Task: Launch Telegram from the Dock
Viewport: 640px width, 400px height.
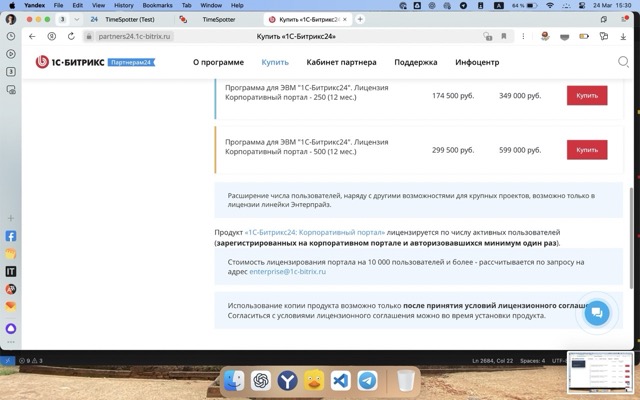Action: (x=367, y=381)
